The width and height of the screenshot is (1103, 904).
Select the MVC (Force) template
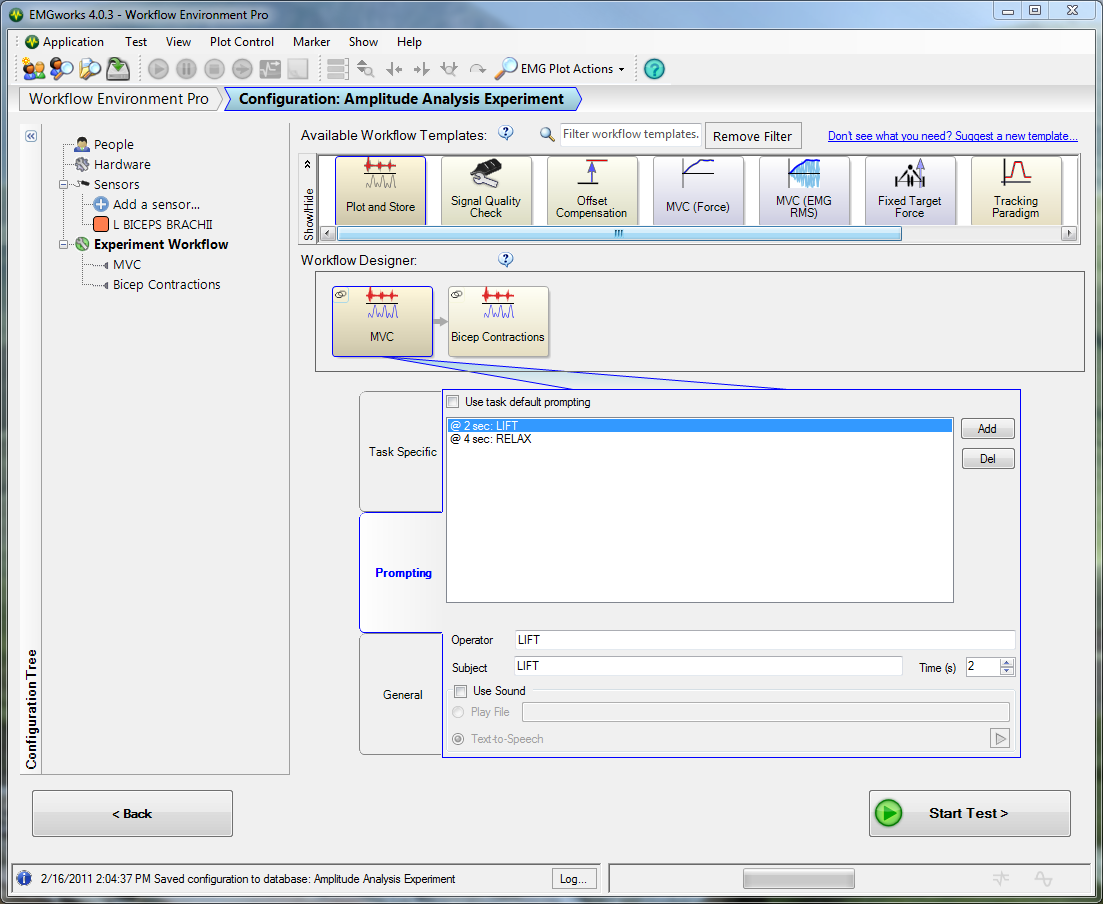tap(698, 190)
